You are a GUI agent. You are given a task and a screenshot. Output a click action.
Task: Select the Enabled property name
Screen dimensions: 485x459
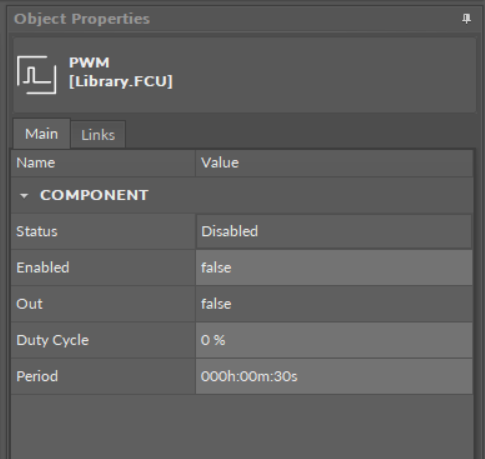tap(43, 268)
